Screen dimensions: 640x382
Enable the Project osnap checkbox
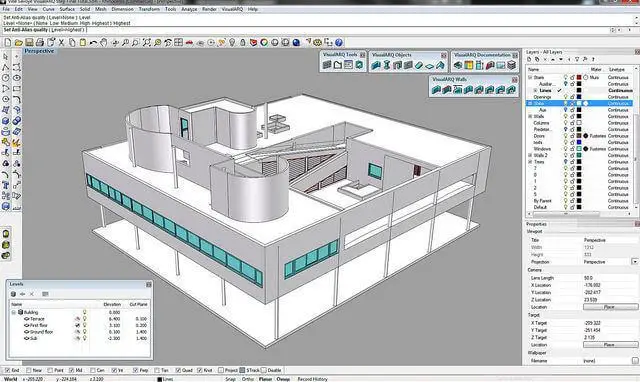(221, 370)
